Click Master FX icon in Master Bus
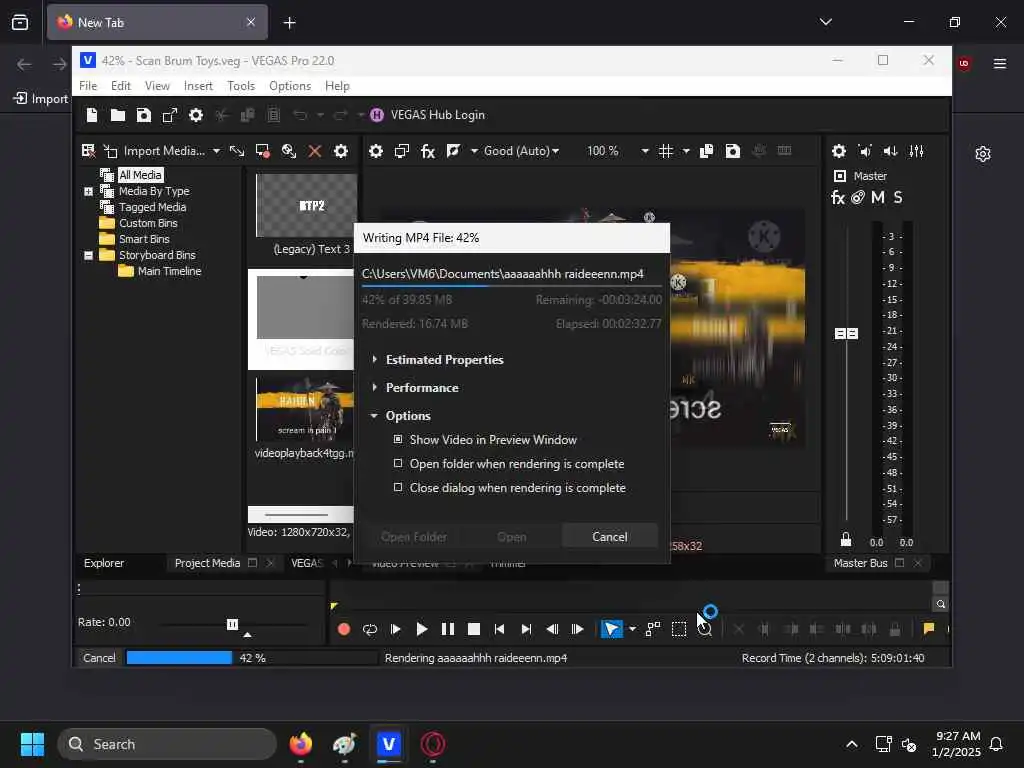Viewport: 1024px width, 768px height. [838, 198]
